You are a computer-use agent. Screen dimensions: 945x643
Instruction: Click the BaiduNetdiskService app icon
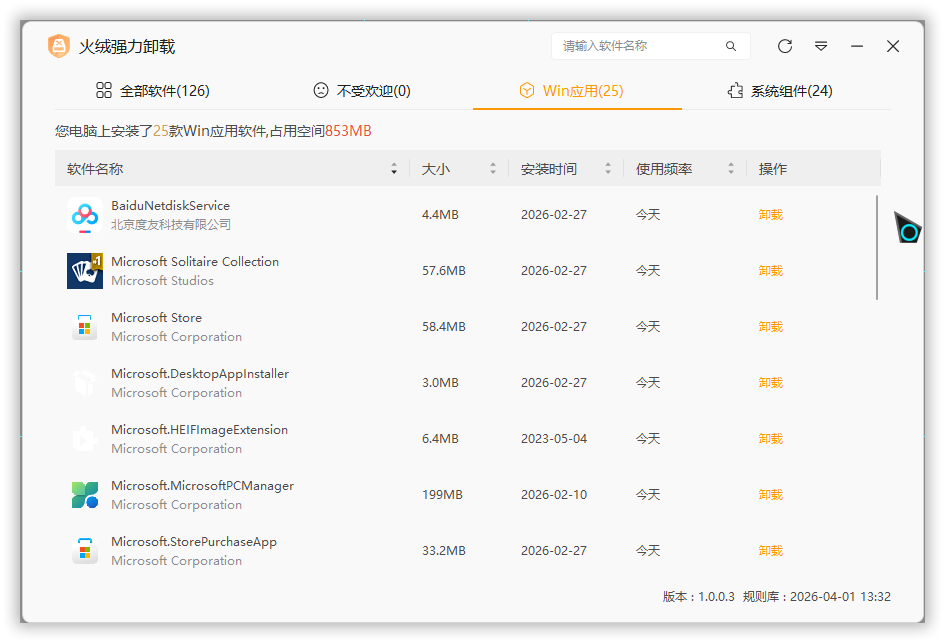click(x=84, y=215)
